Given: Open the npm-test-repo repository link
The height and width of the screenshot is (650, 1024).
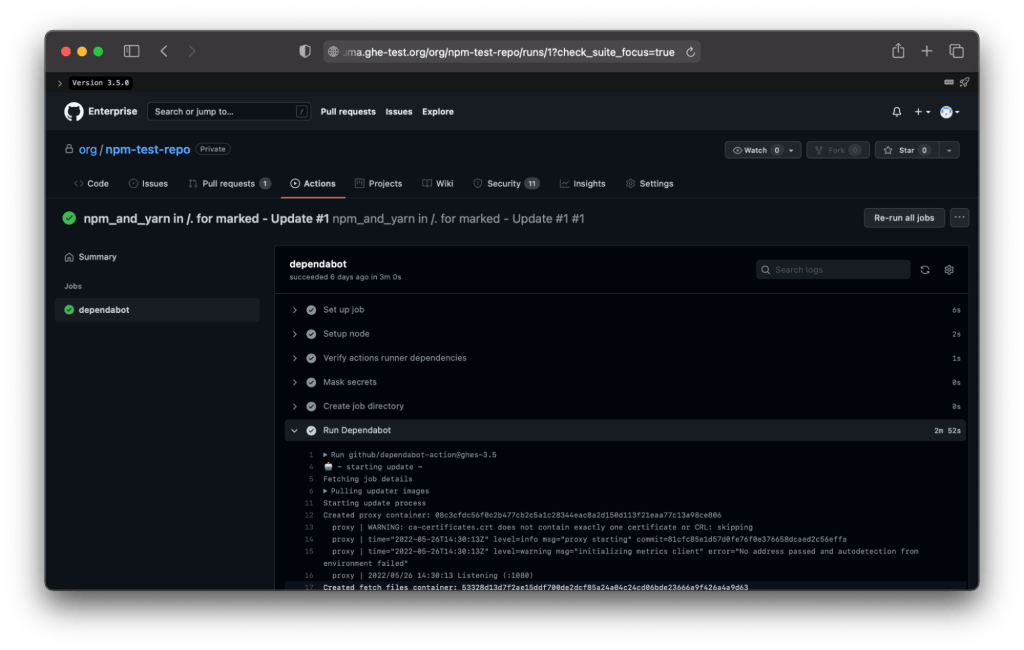Looking at the screenshot, I should 148,150.
